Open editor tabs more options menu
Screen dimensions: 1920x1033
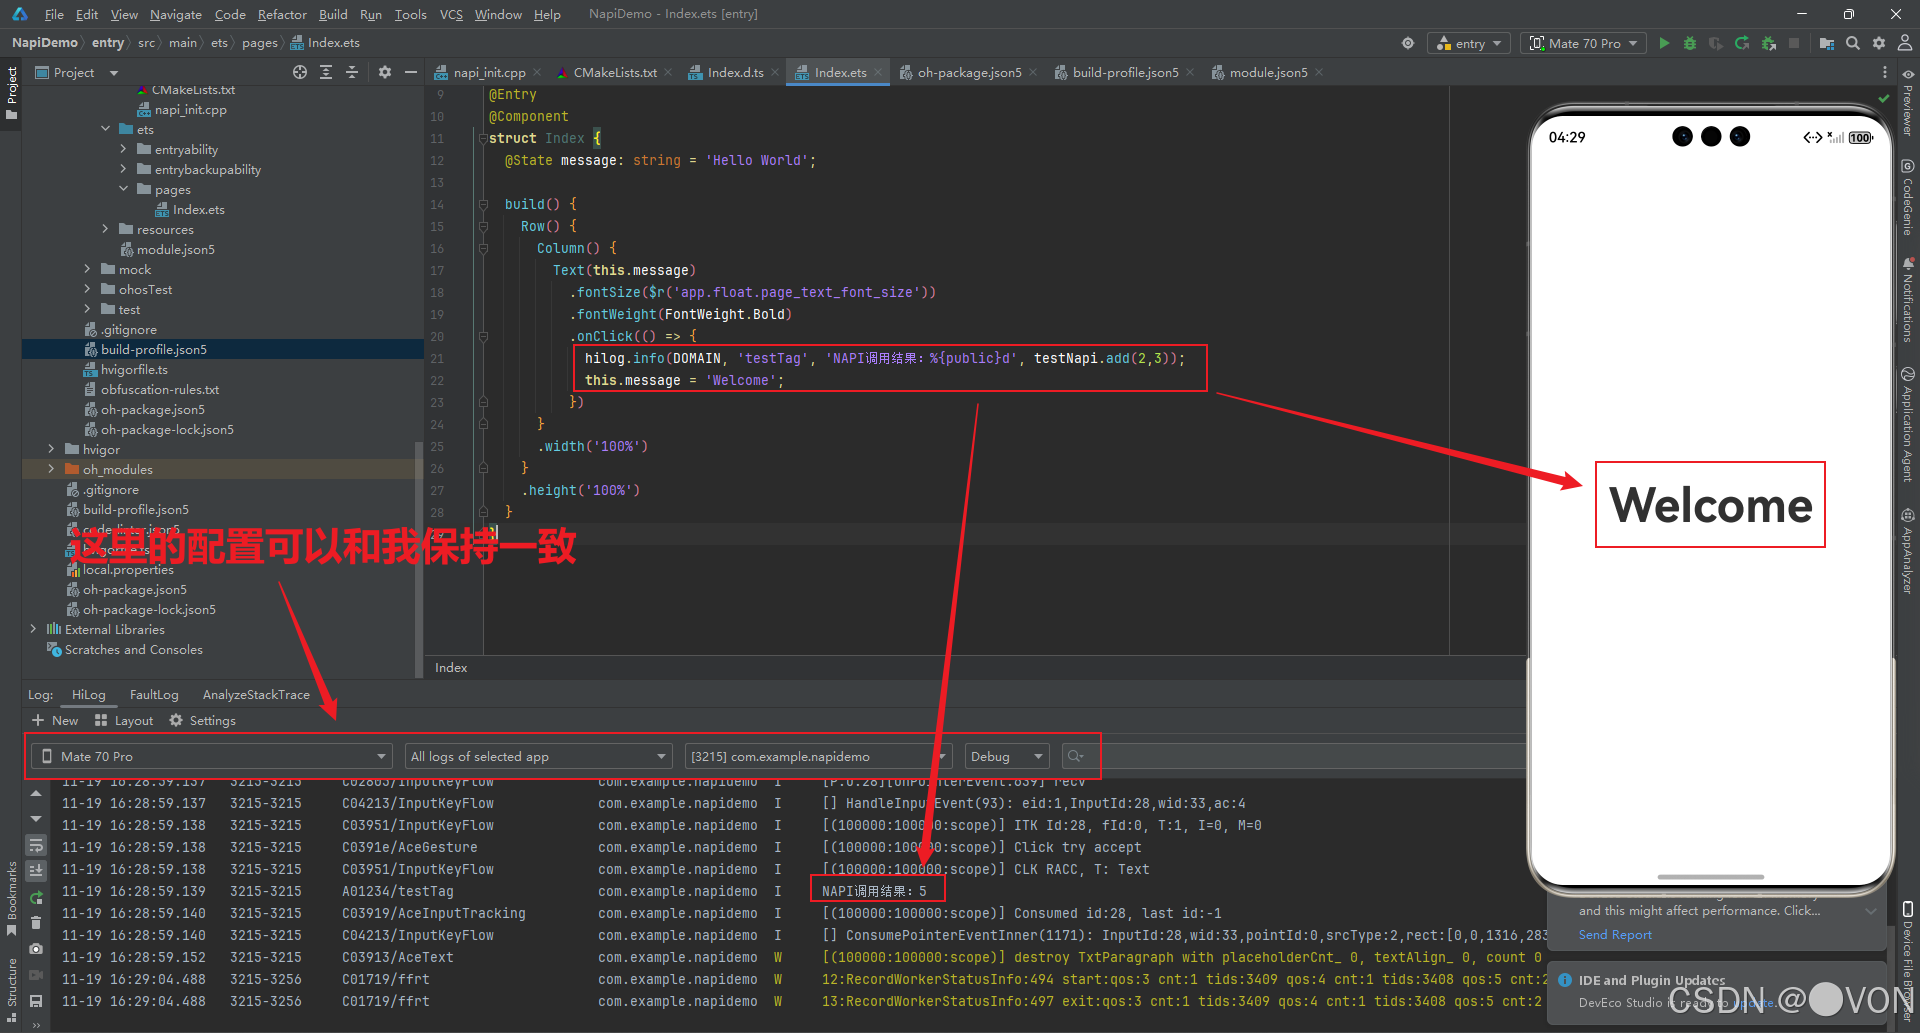1885,72
